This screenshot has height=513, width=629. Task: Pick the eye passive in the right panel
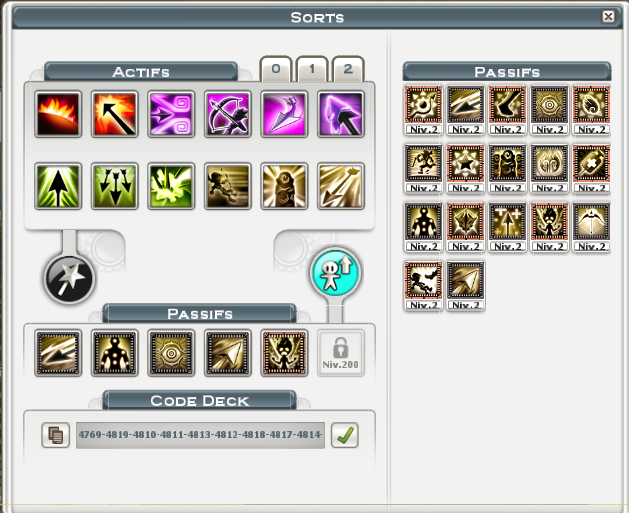click(x=550, y=105)
